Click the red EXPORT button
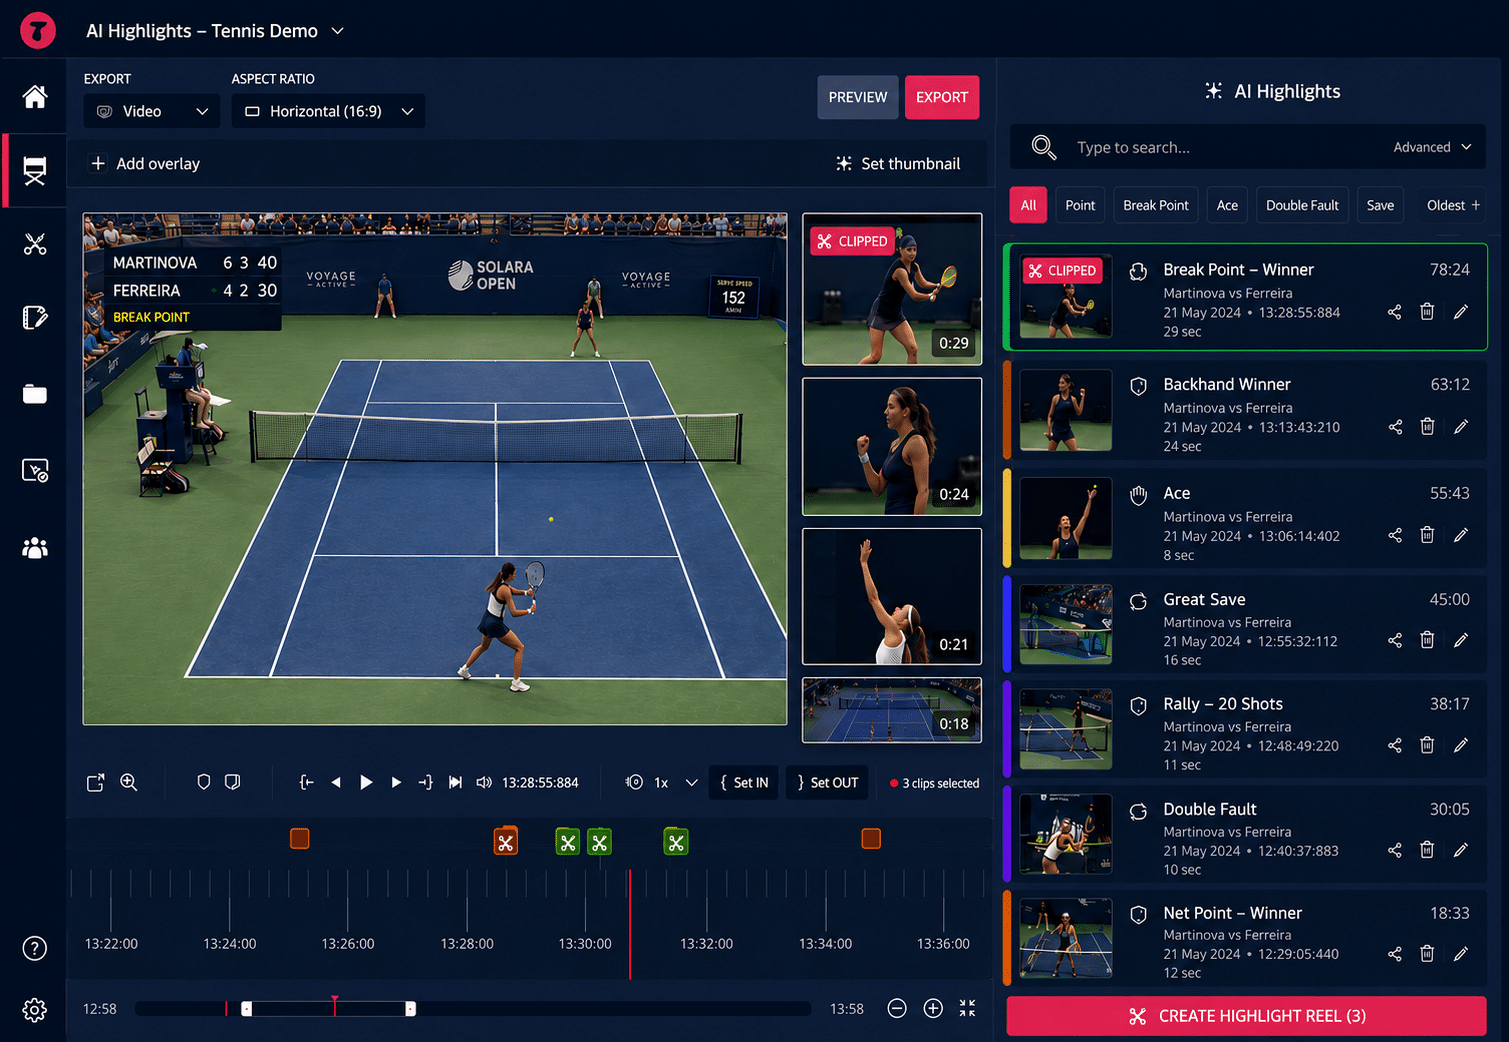Image resolution: width=1509 pixels, height=1042 pixels. [942, 97]
